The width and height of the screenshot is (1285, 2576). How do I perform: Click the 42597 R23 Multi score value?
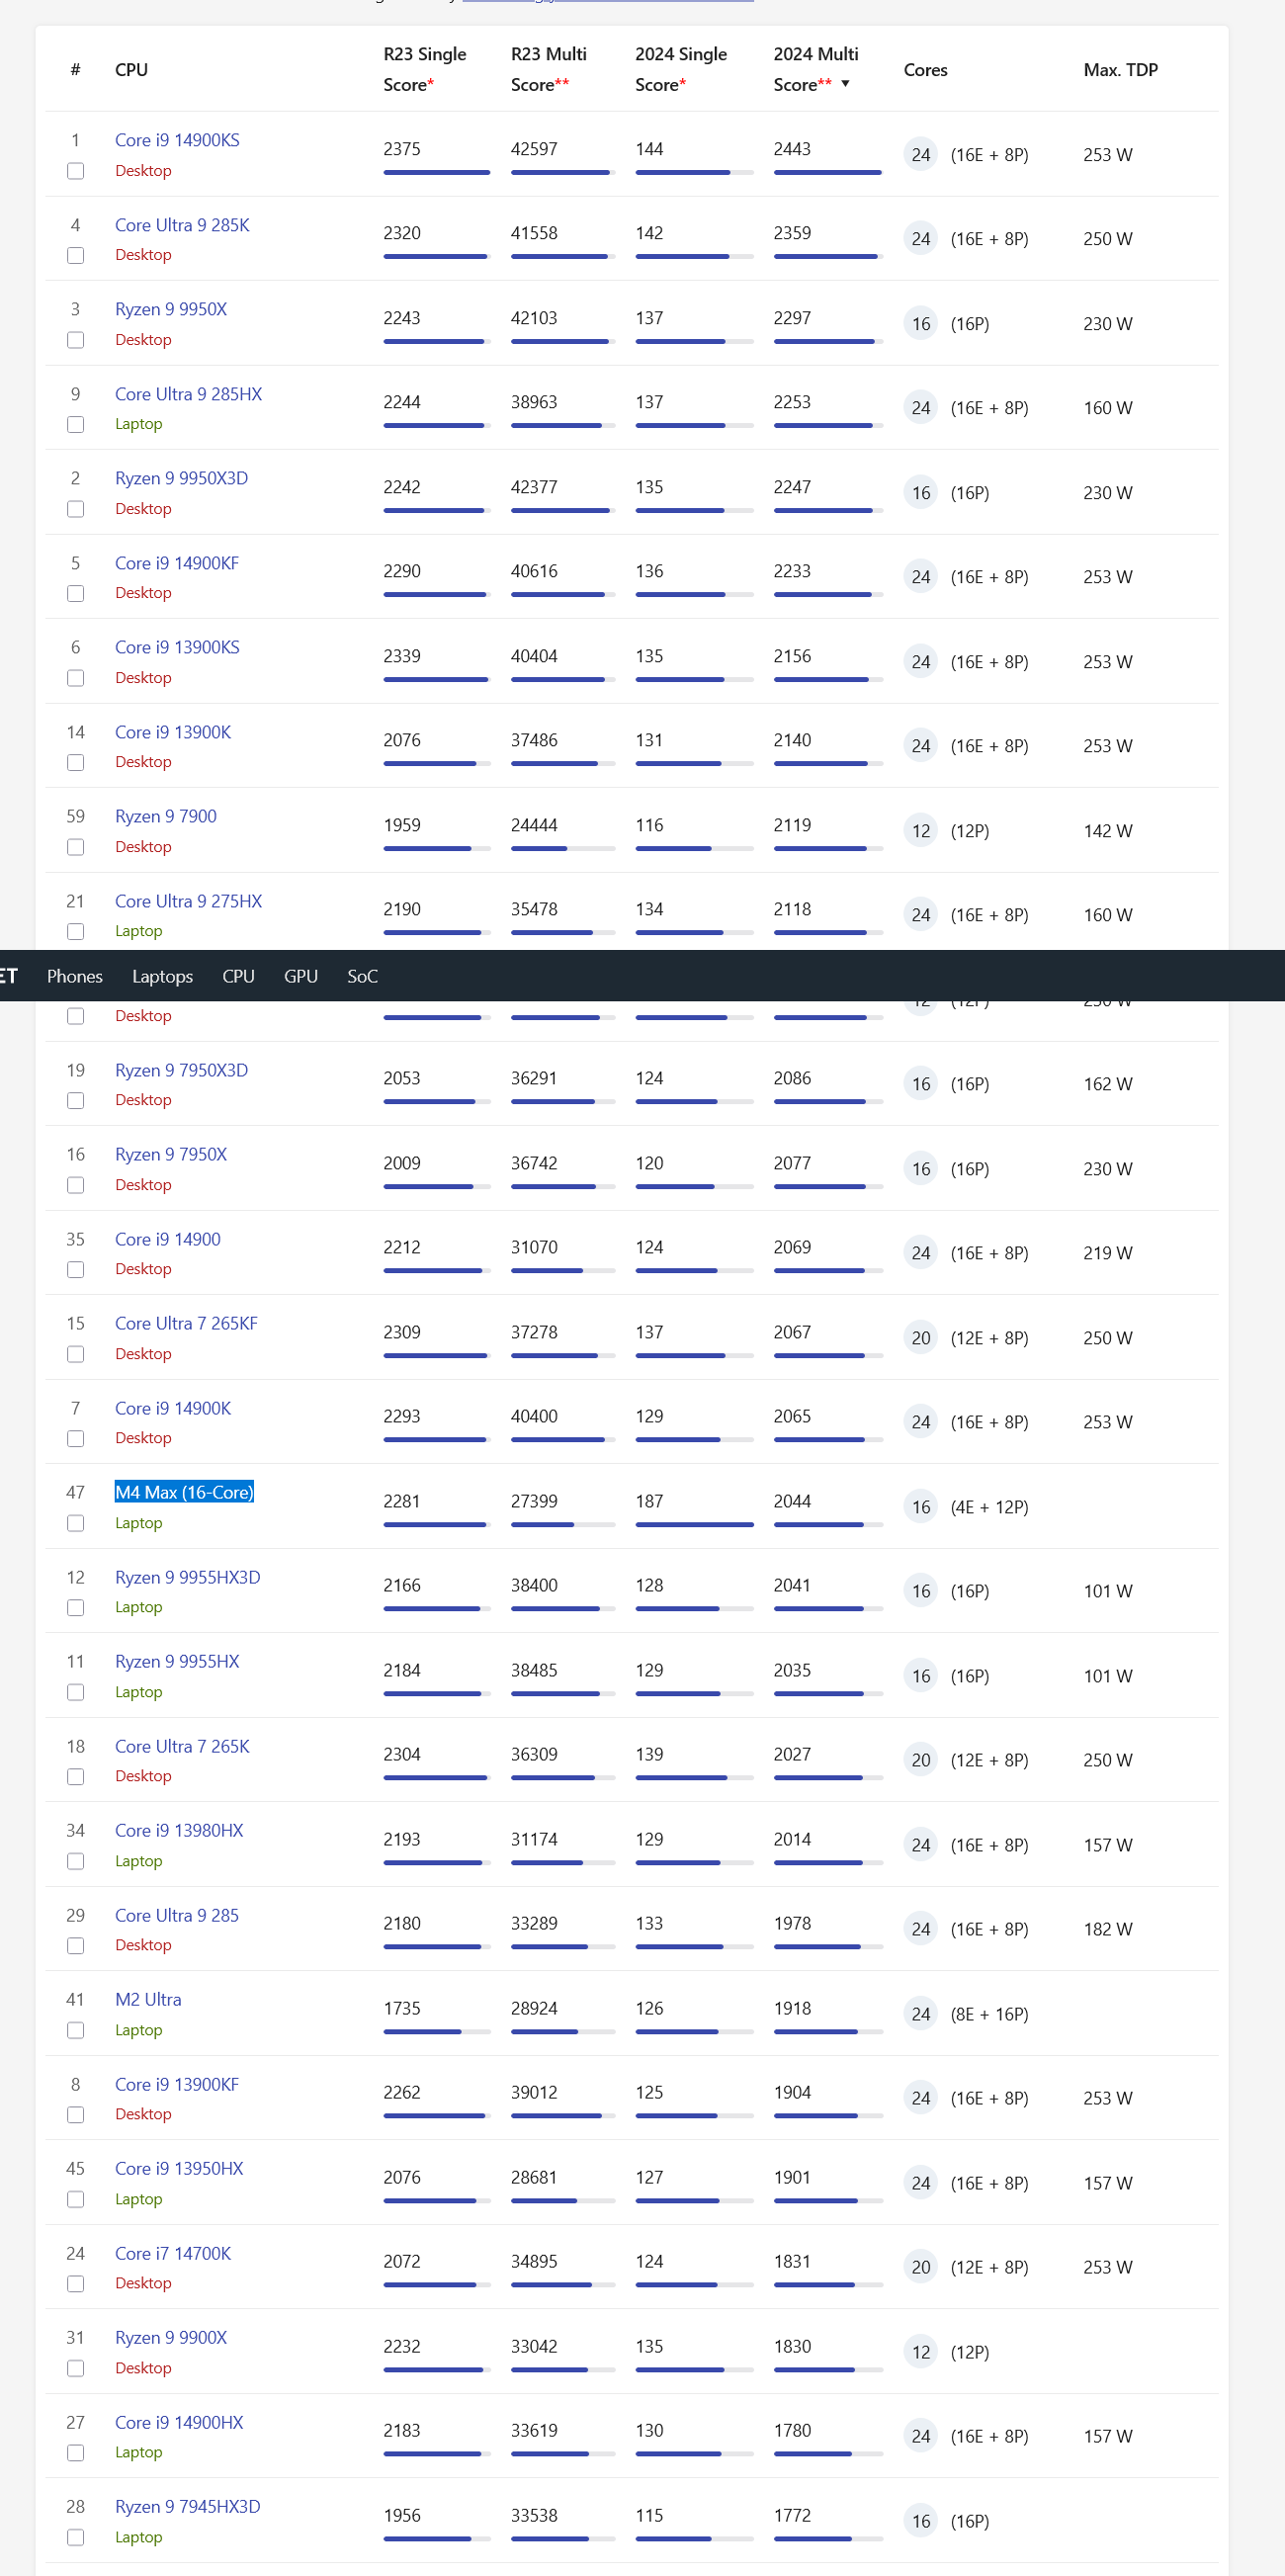coord(534,149)
